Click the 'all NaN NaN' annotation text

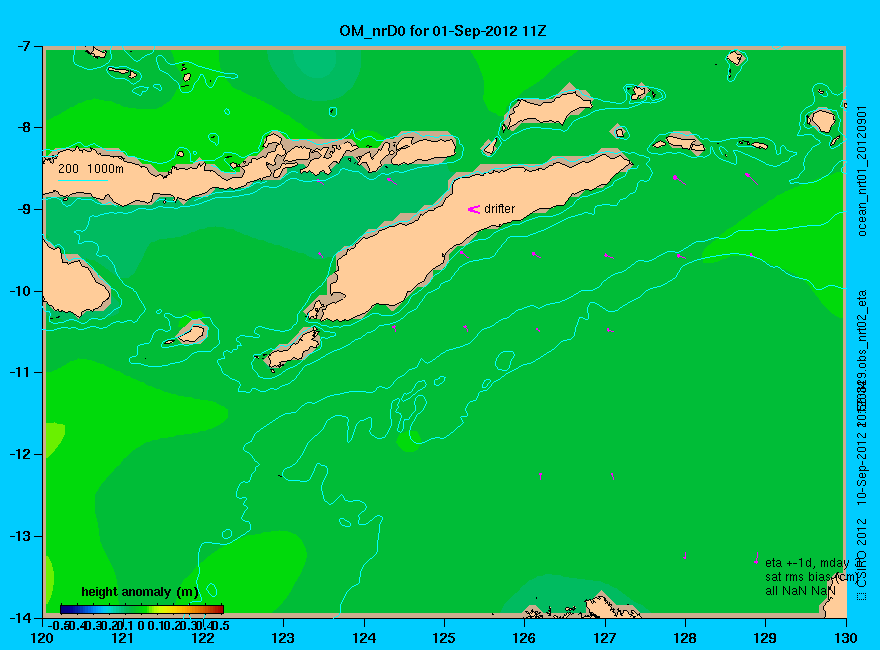coord(800,591)
